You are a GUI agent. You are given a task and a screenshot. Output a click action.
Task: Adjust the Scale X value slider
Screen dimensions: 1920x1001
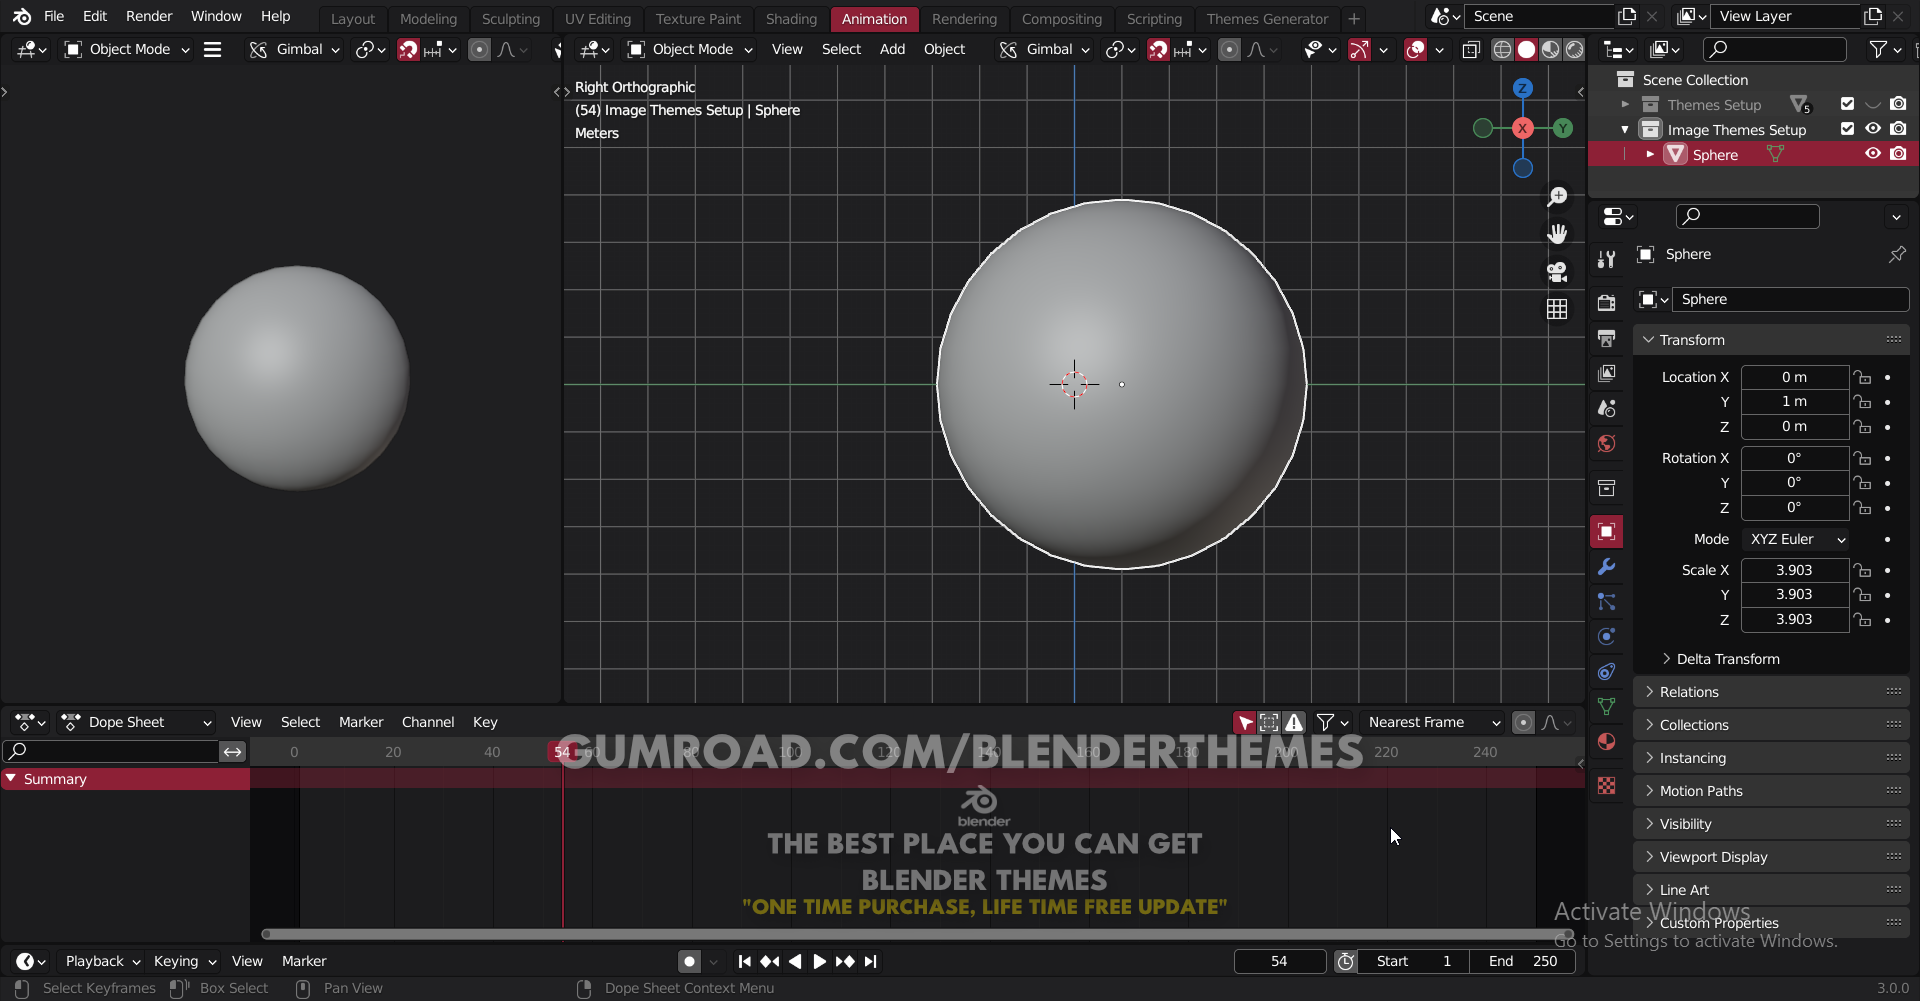point(1794,570)
